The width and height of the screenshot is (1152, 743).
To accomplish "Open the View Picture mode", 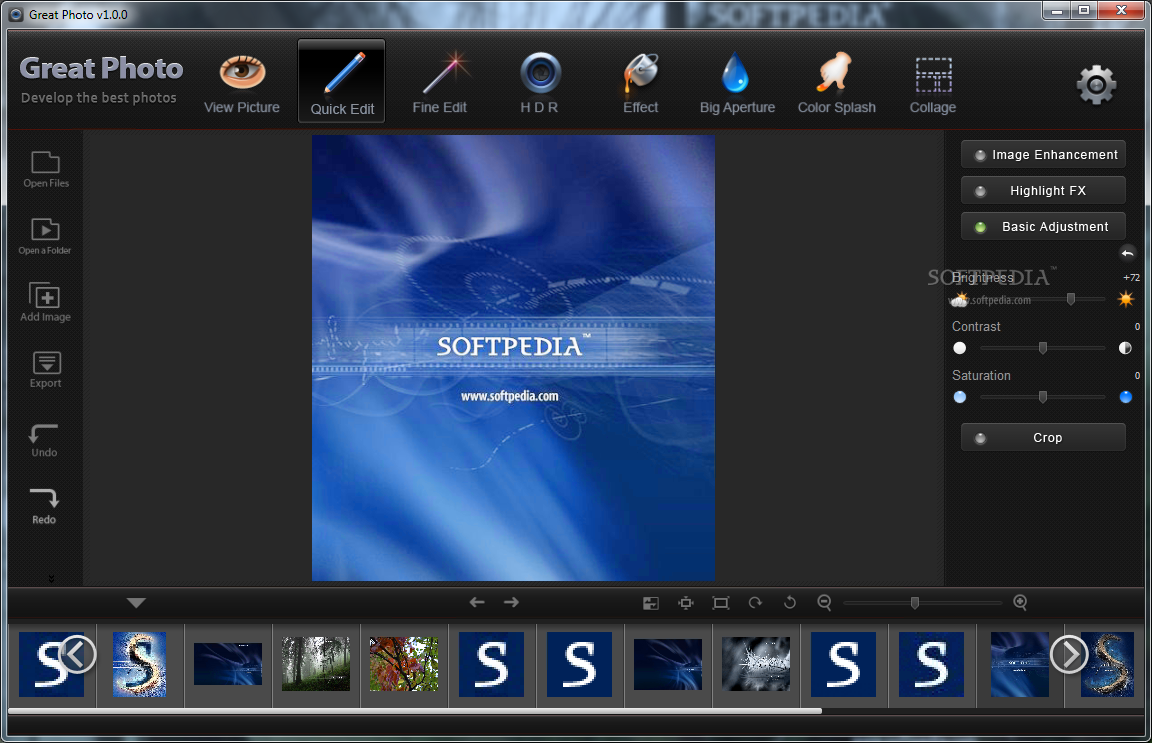I will [242, 84].
